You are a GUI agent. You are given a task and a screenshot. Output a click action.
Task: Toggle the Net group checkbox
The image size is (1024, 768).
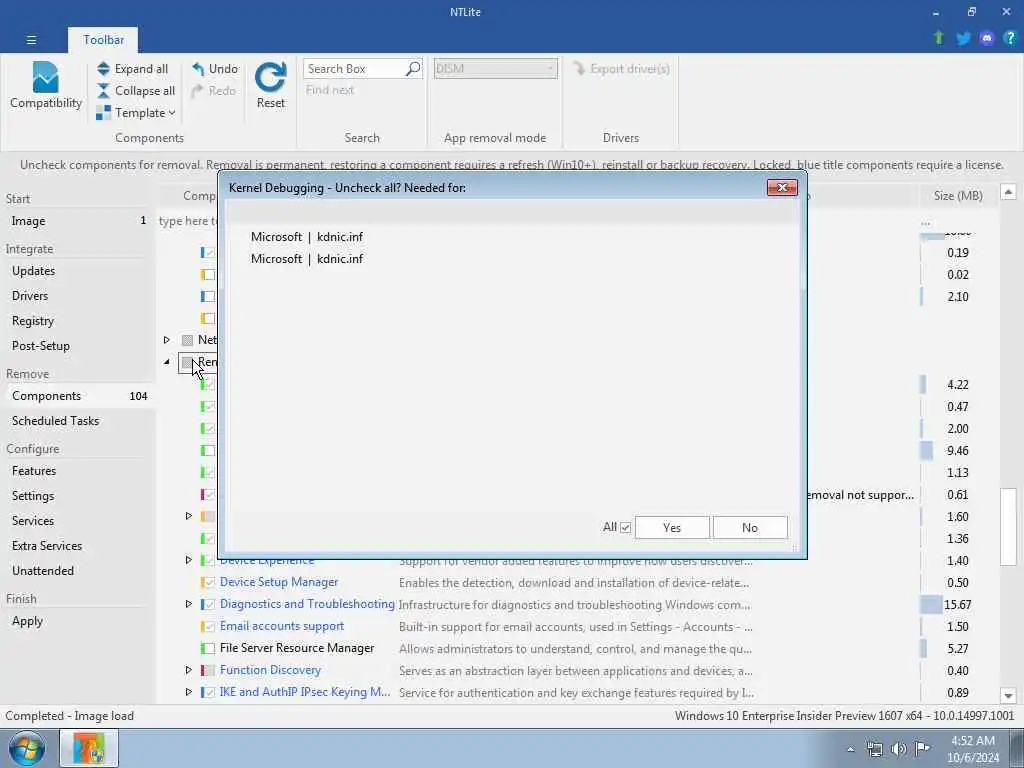coord(187,340)
